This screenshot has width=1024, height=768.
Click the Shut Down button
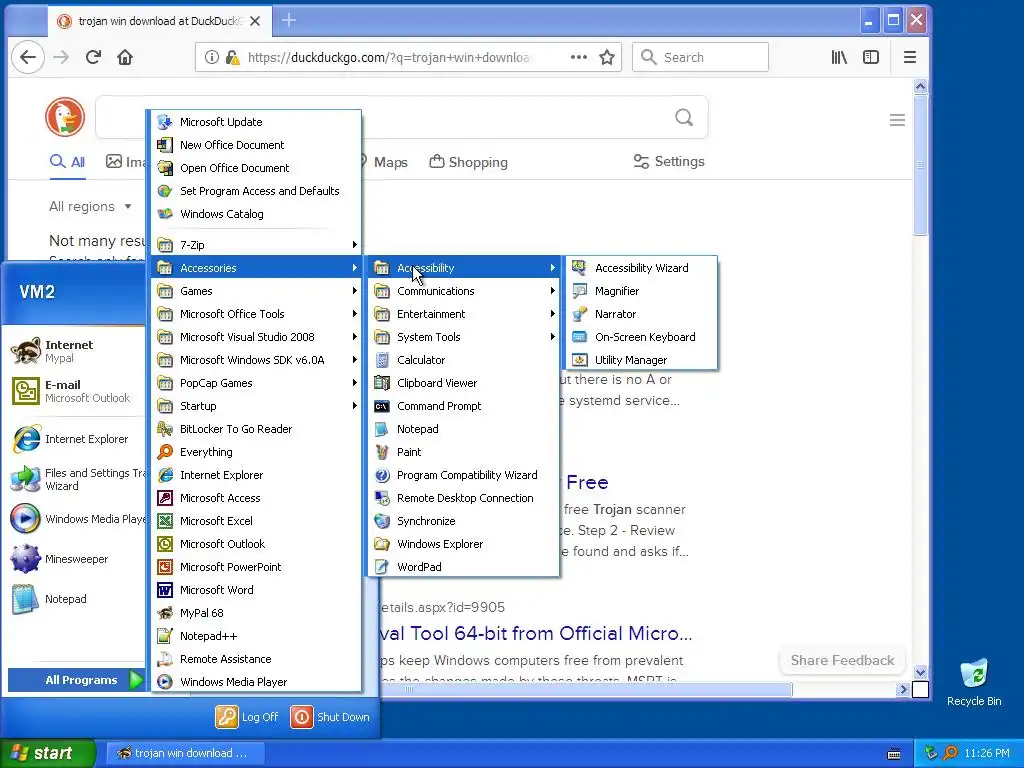coord(330,717)
